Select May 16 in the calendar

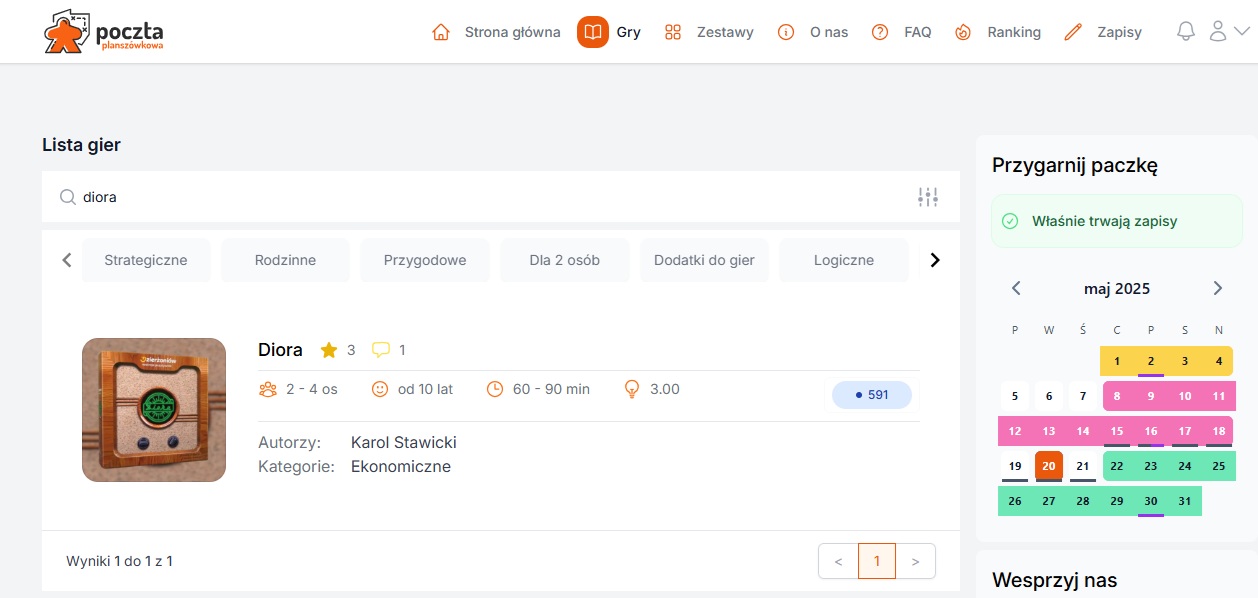1151,431
